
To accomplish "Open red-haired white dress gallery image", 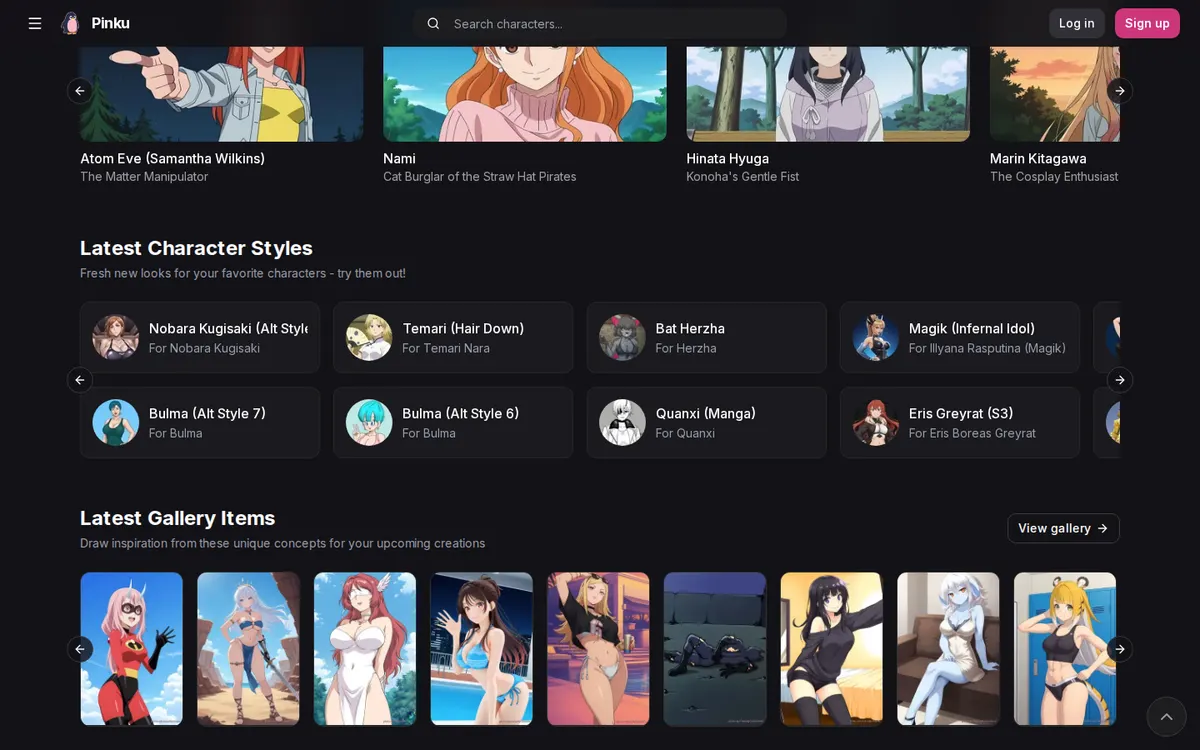I will point(365,649).
